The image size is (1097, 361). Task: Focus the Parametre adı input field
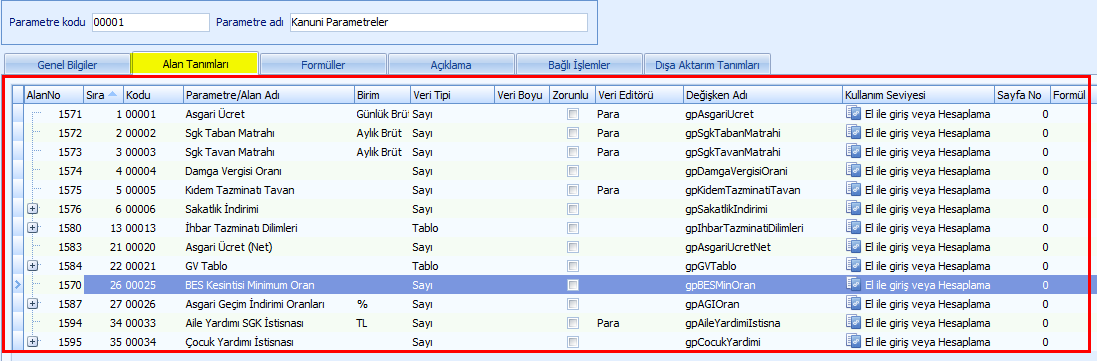438,22
